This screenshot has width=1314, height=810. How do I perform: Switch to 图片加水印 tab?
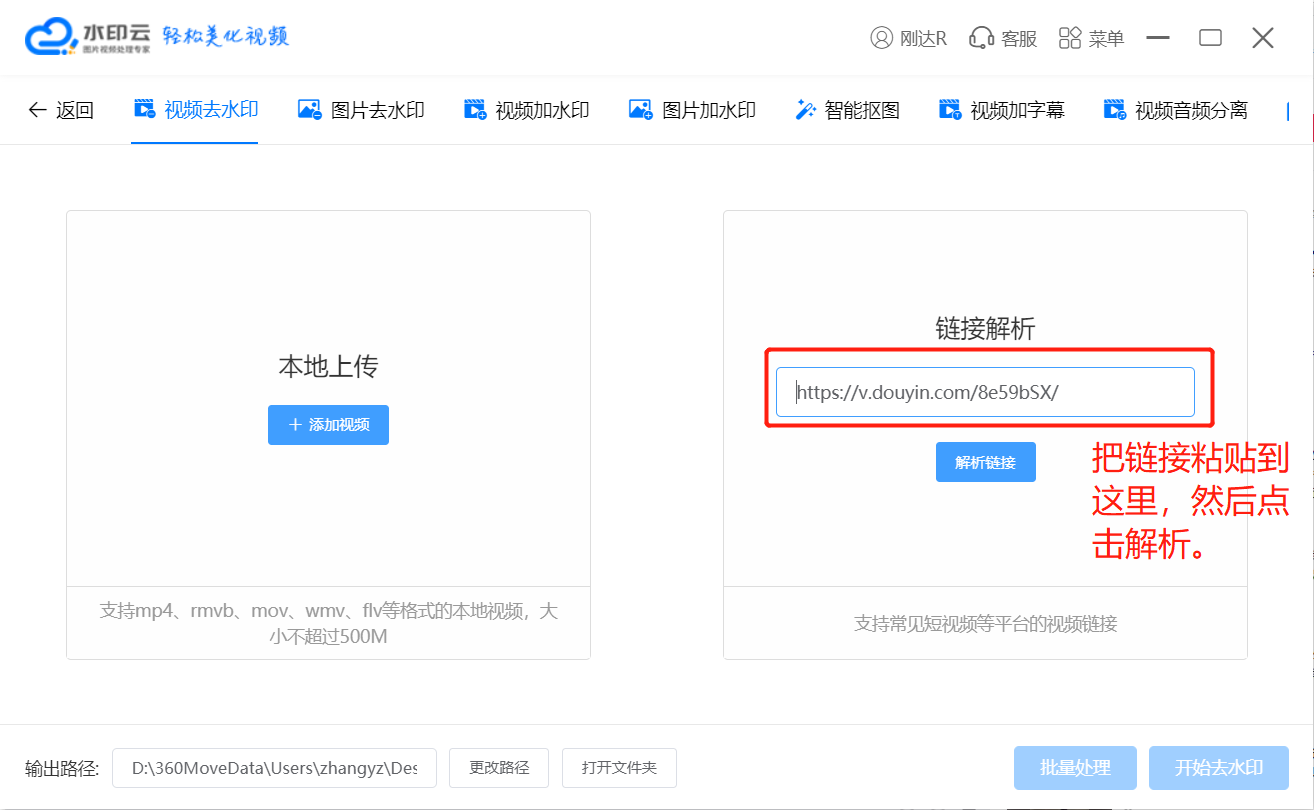click(x=692, y=110)
